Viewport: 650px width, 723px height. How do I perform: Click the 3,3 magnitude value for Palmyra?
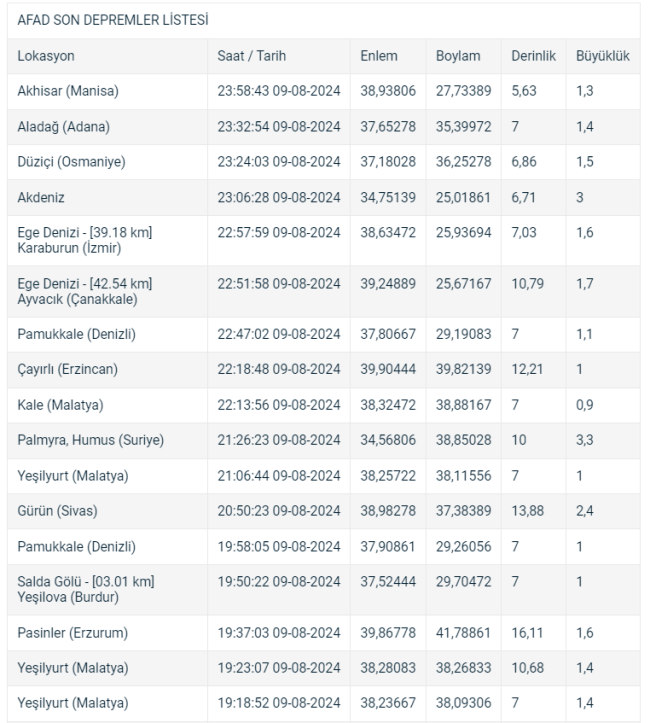[x=585, y=440]
